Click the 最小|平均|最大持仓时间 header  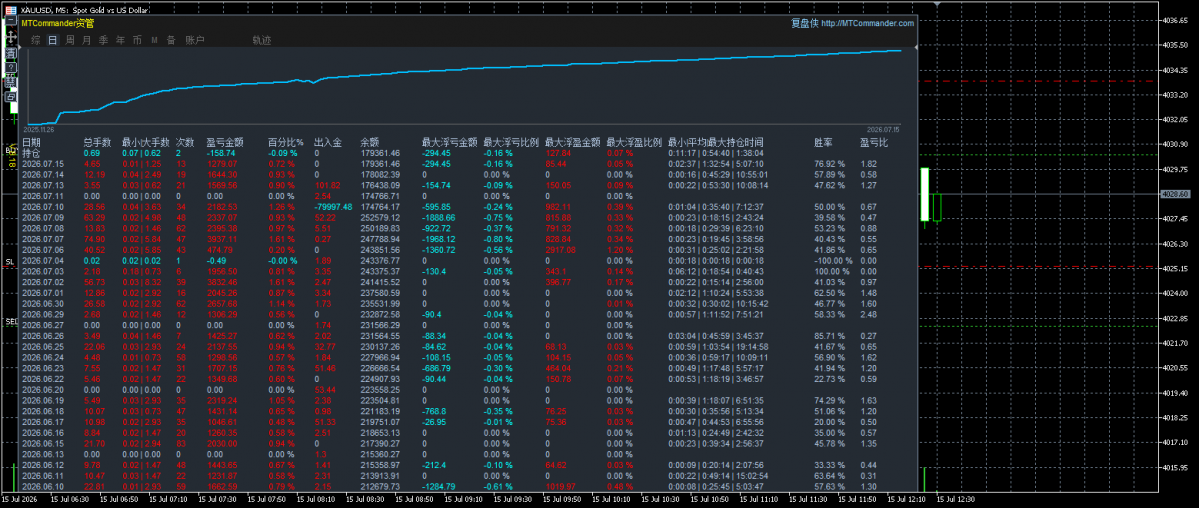(716, 142)
